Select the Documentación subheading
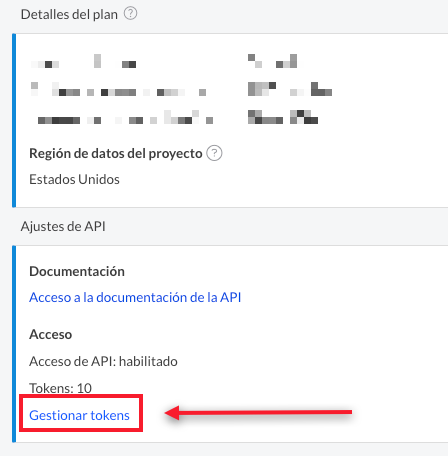448x456 pixels. coord(77,271)
